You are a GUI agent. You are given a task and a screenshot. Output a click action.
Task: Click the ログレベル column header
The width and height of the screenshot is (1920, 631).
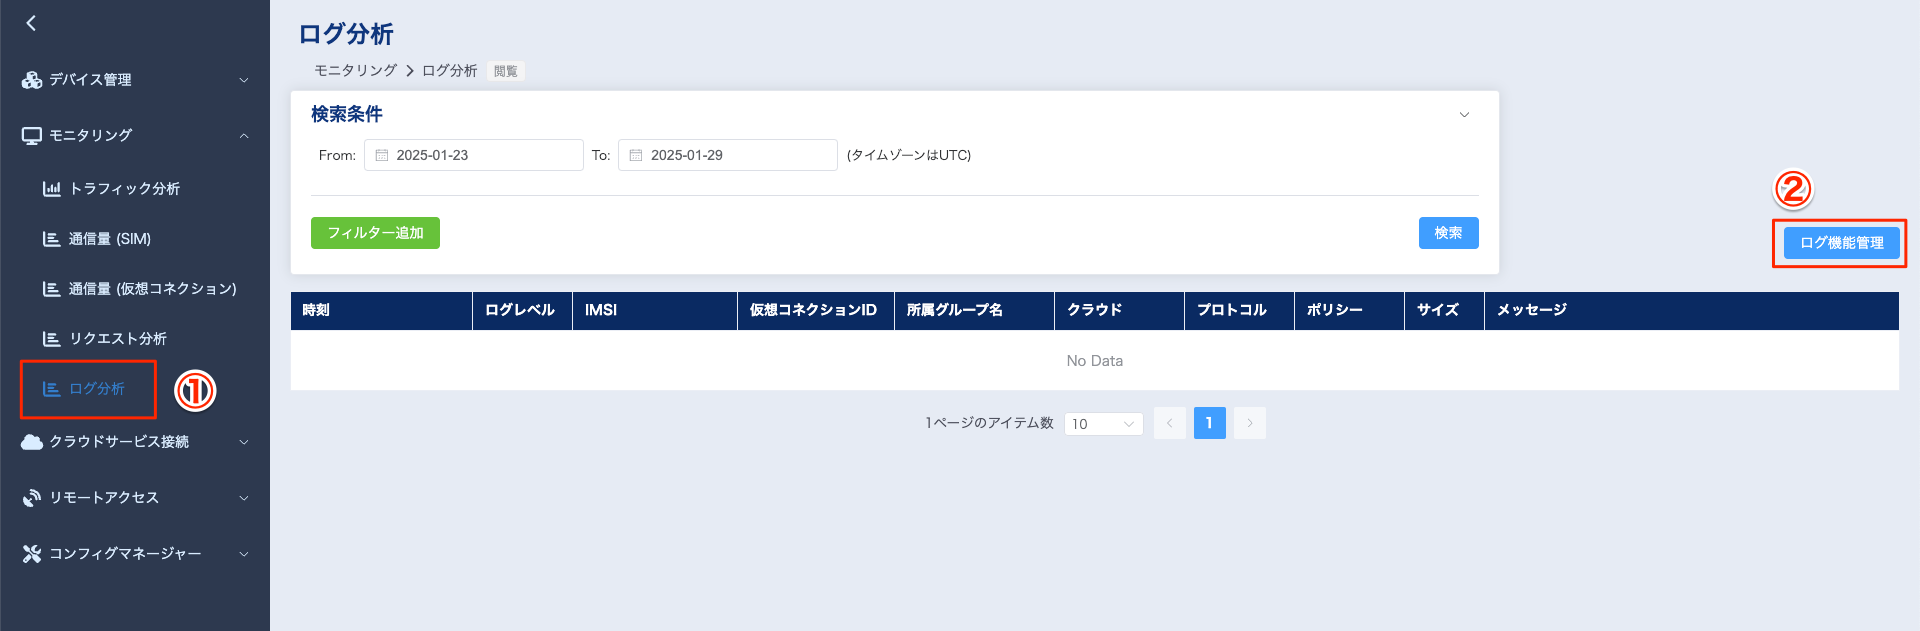click(x=520, y=310)
